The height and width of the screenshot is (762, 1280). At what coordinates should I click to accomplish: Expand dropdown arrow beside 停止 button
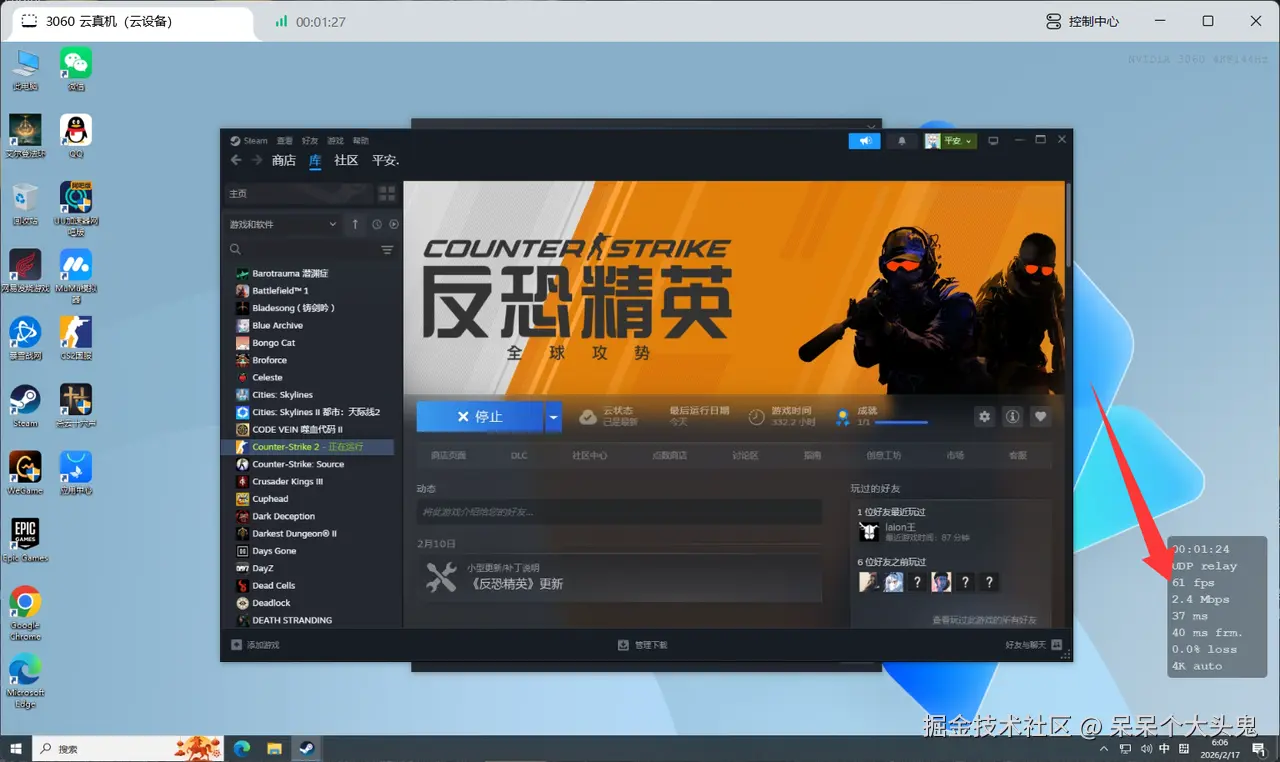pos(554,417)
